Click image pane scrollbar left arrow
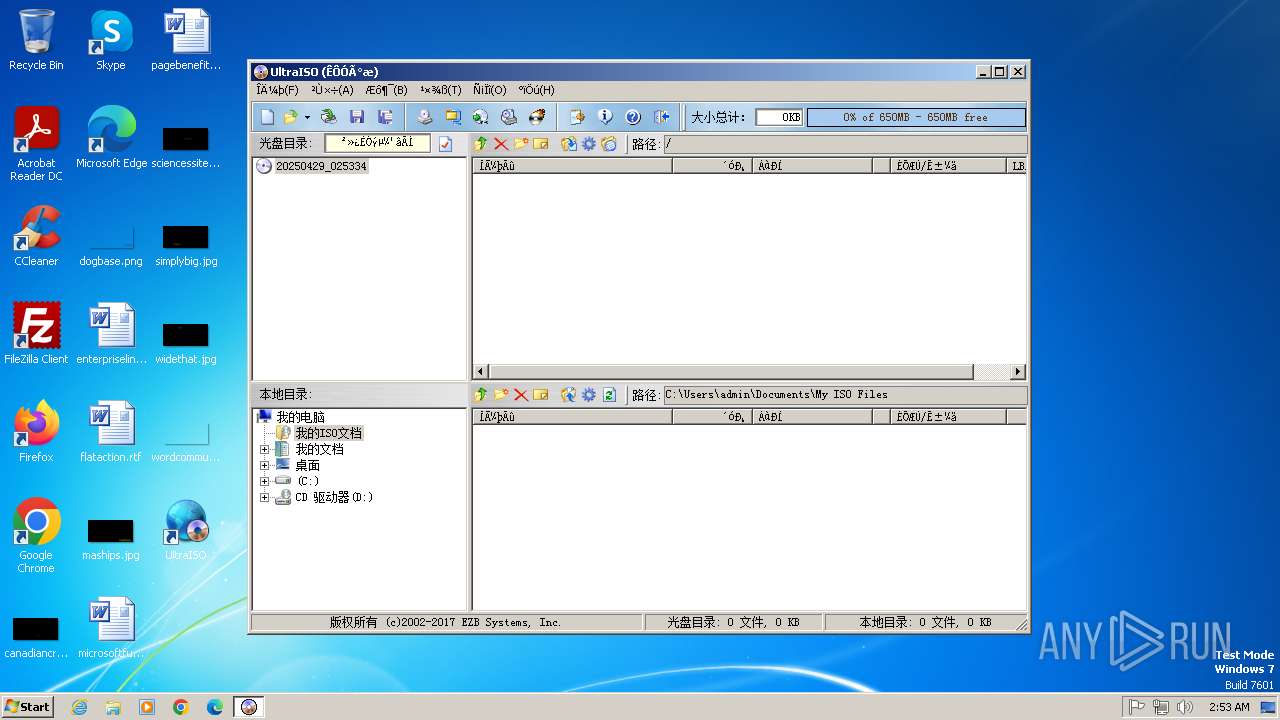 coord(481,372)
